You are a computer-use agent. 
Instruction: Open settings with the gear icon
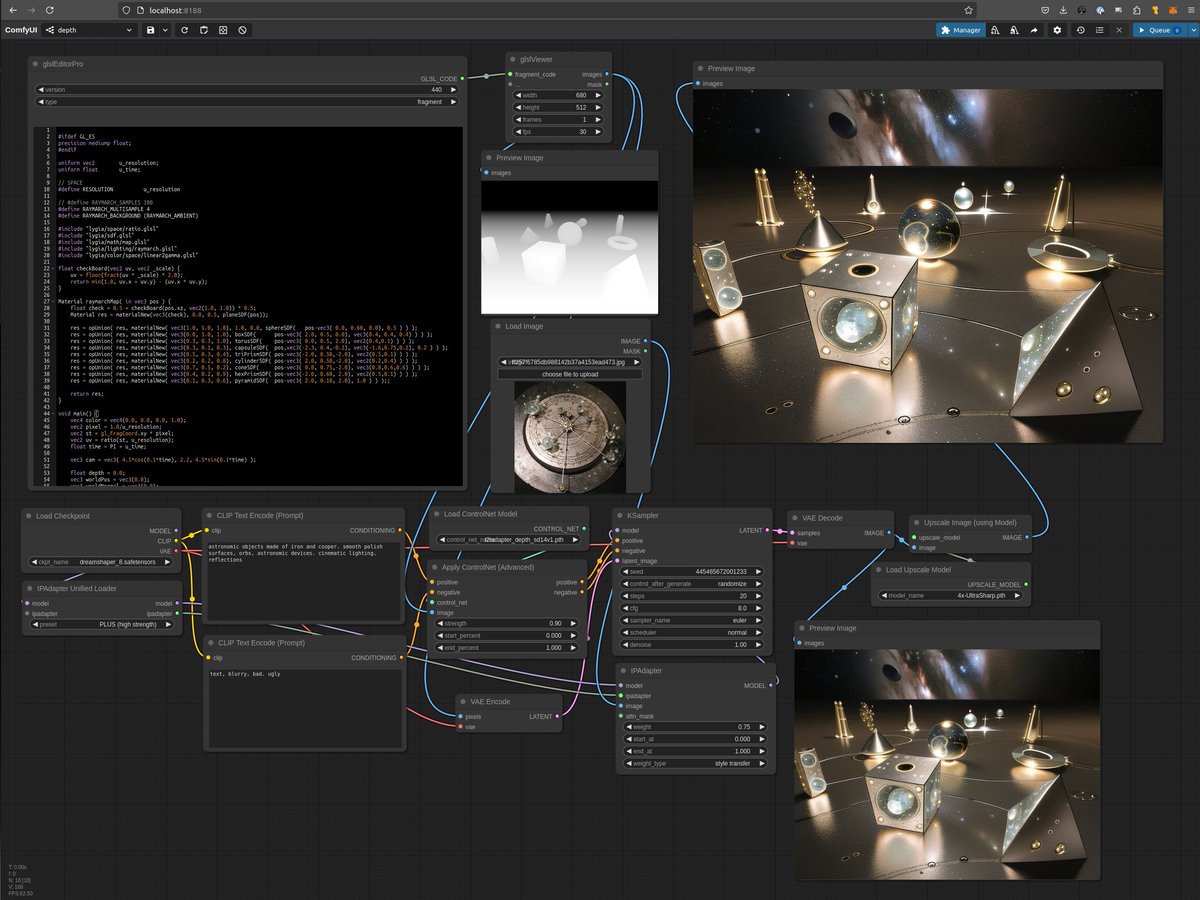coord(1057,31)
